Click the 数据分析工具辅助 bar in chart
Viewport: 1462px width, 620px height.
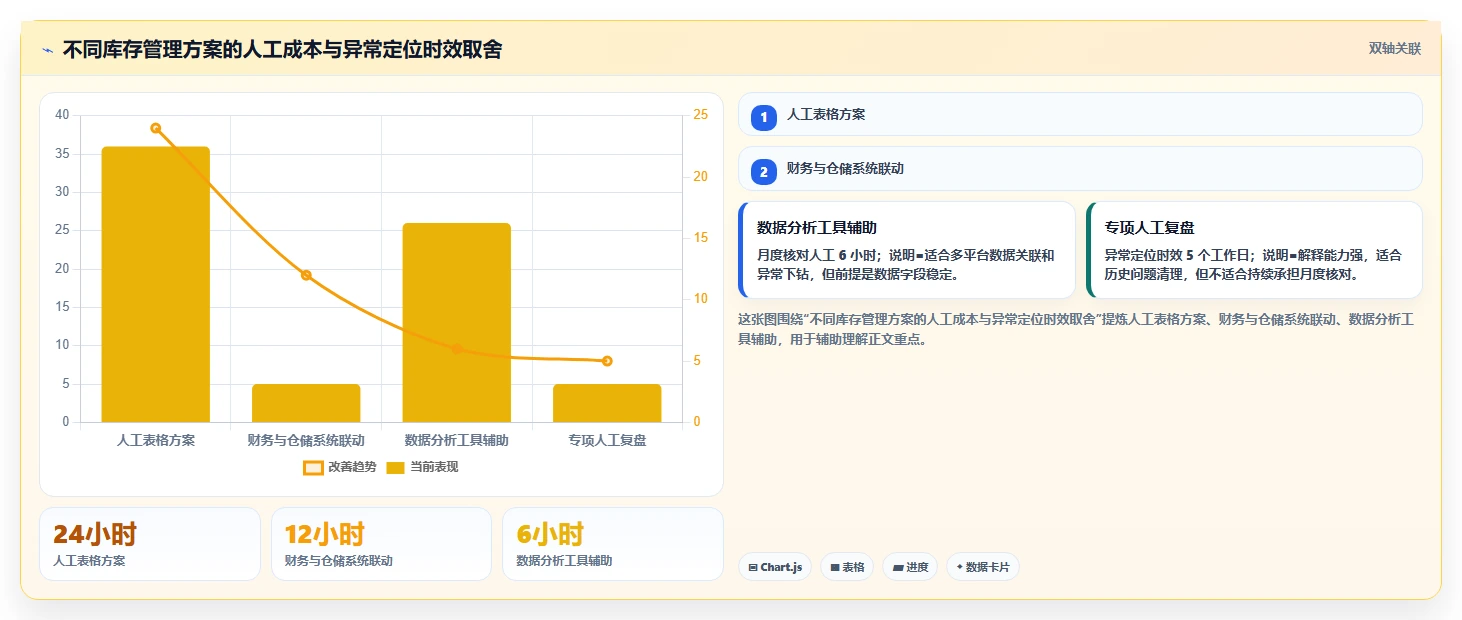click(457, 322)
